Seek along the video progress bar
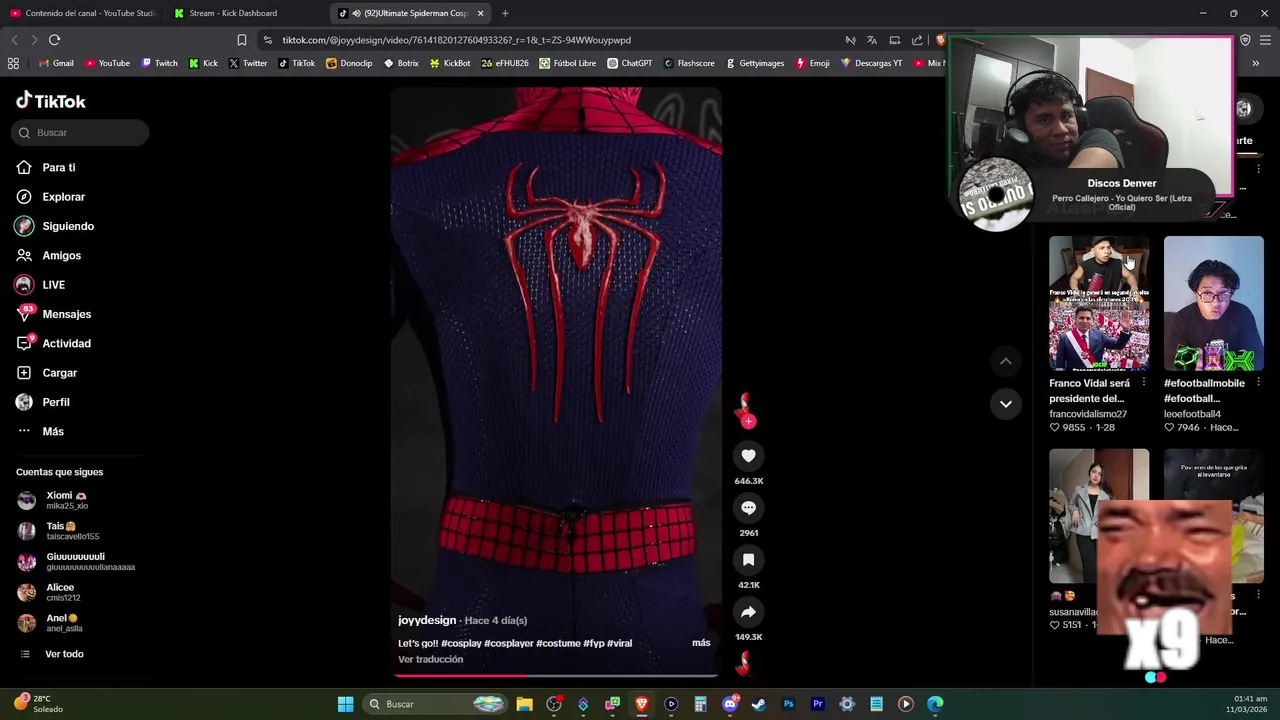Screen dimensions: 1280x720 pos(555,676)
